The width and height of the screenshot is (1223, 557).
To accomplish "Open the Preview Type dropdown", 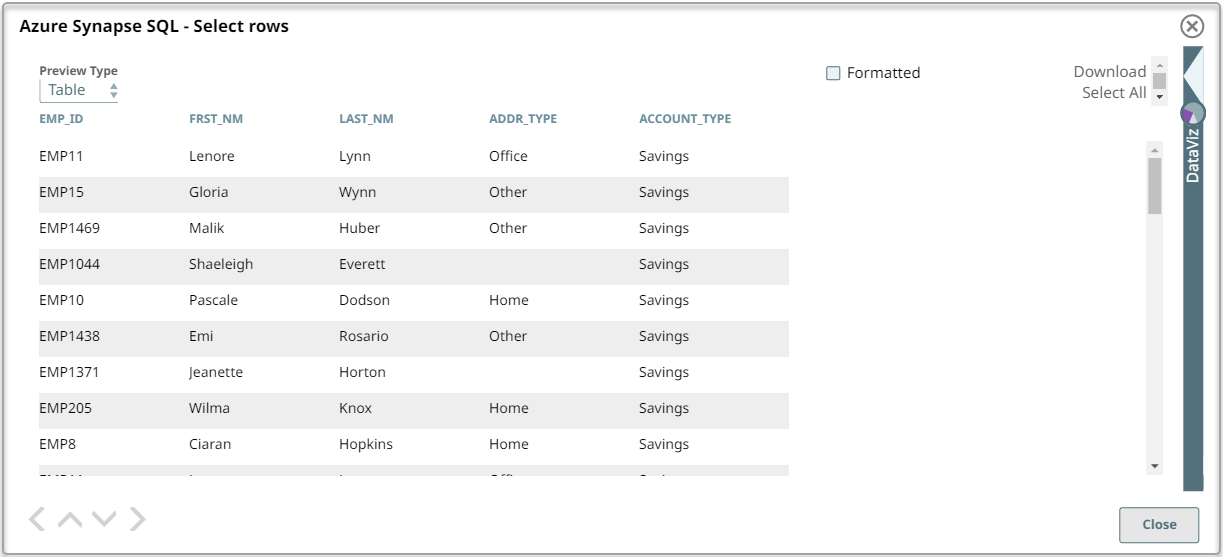I will click(79, 90).
